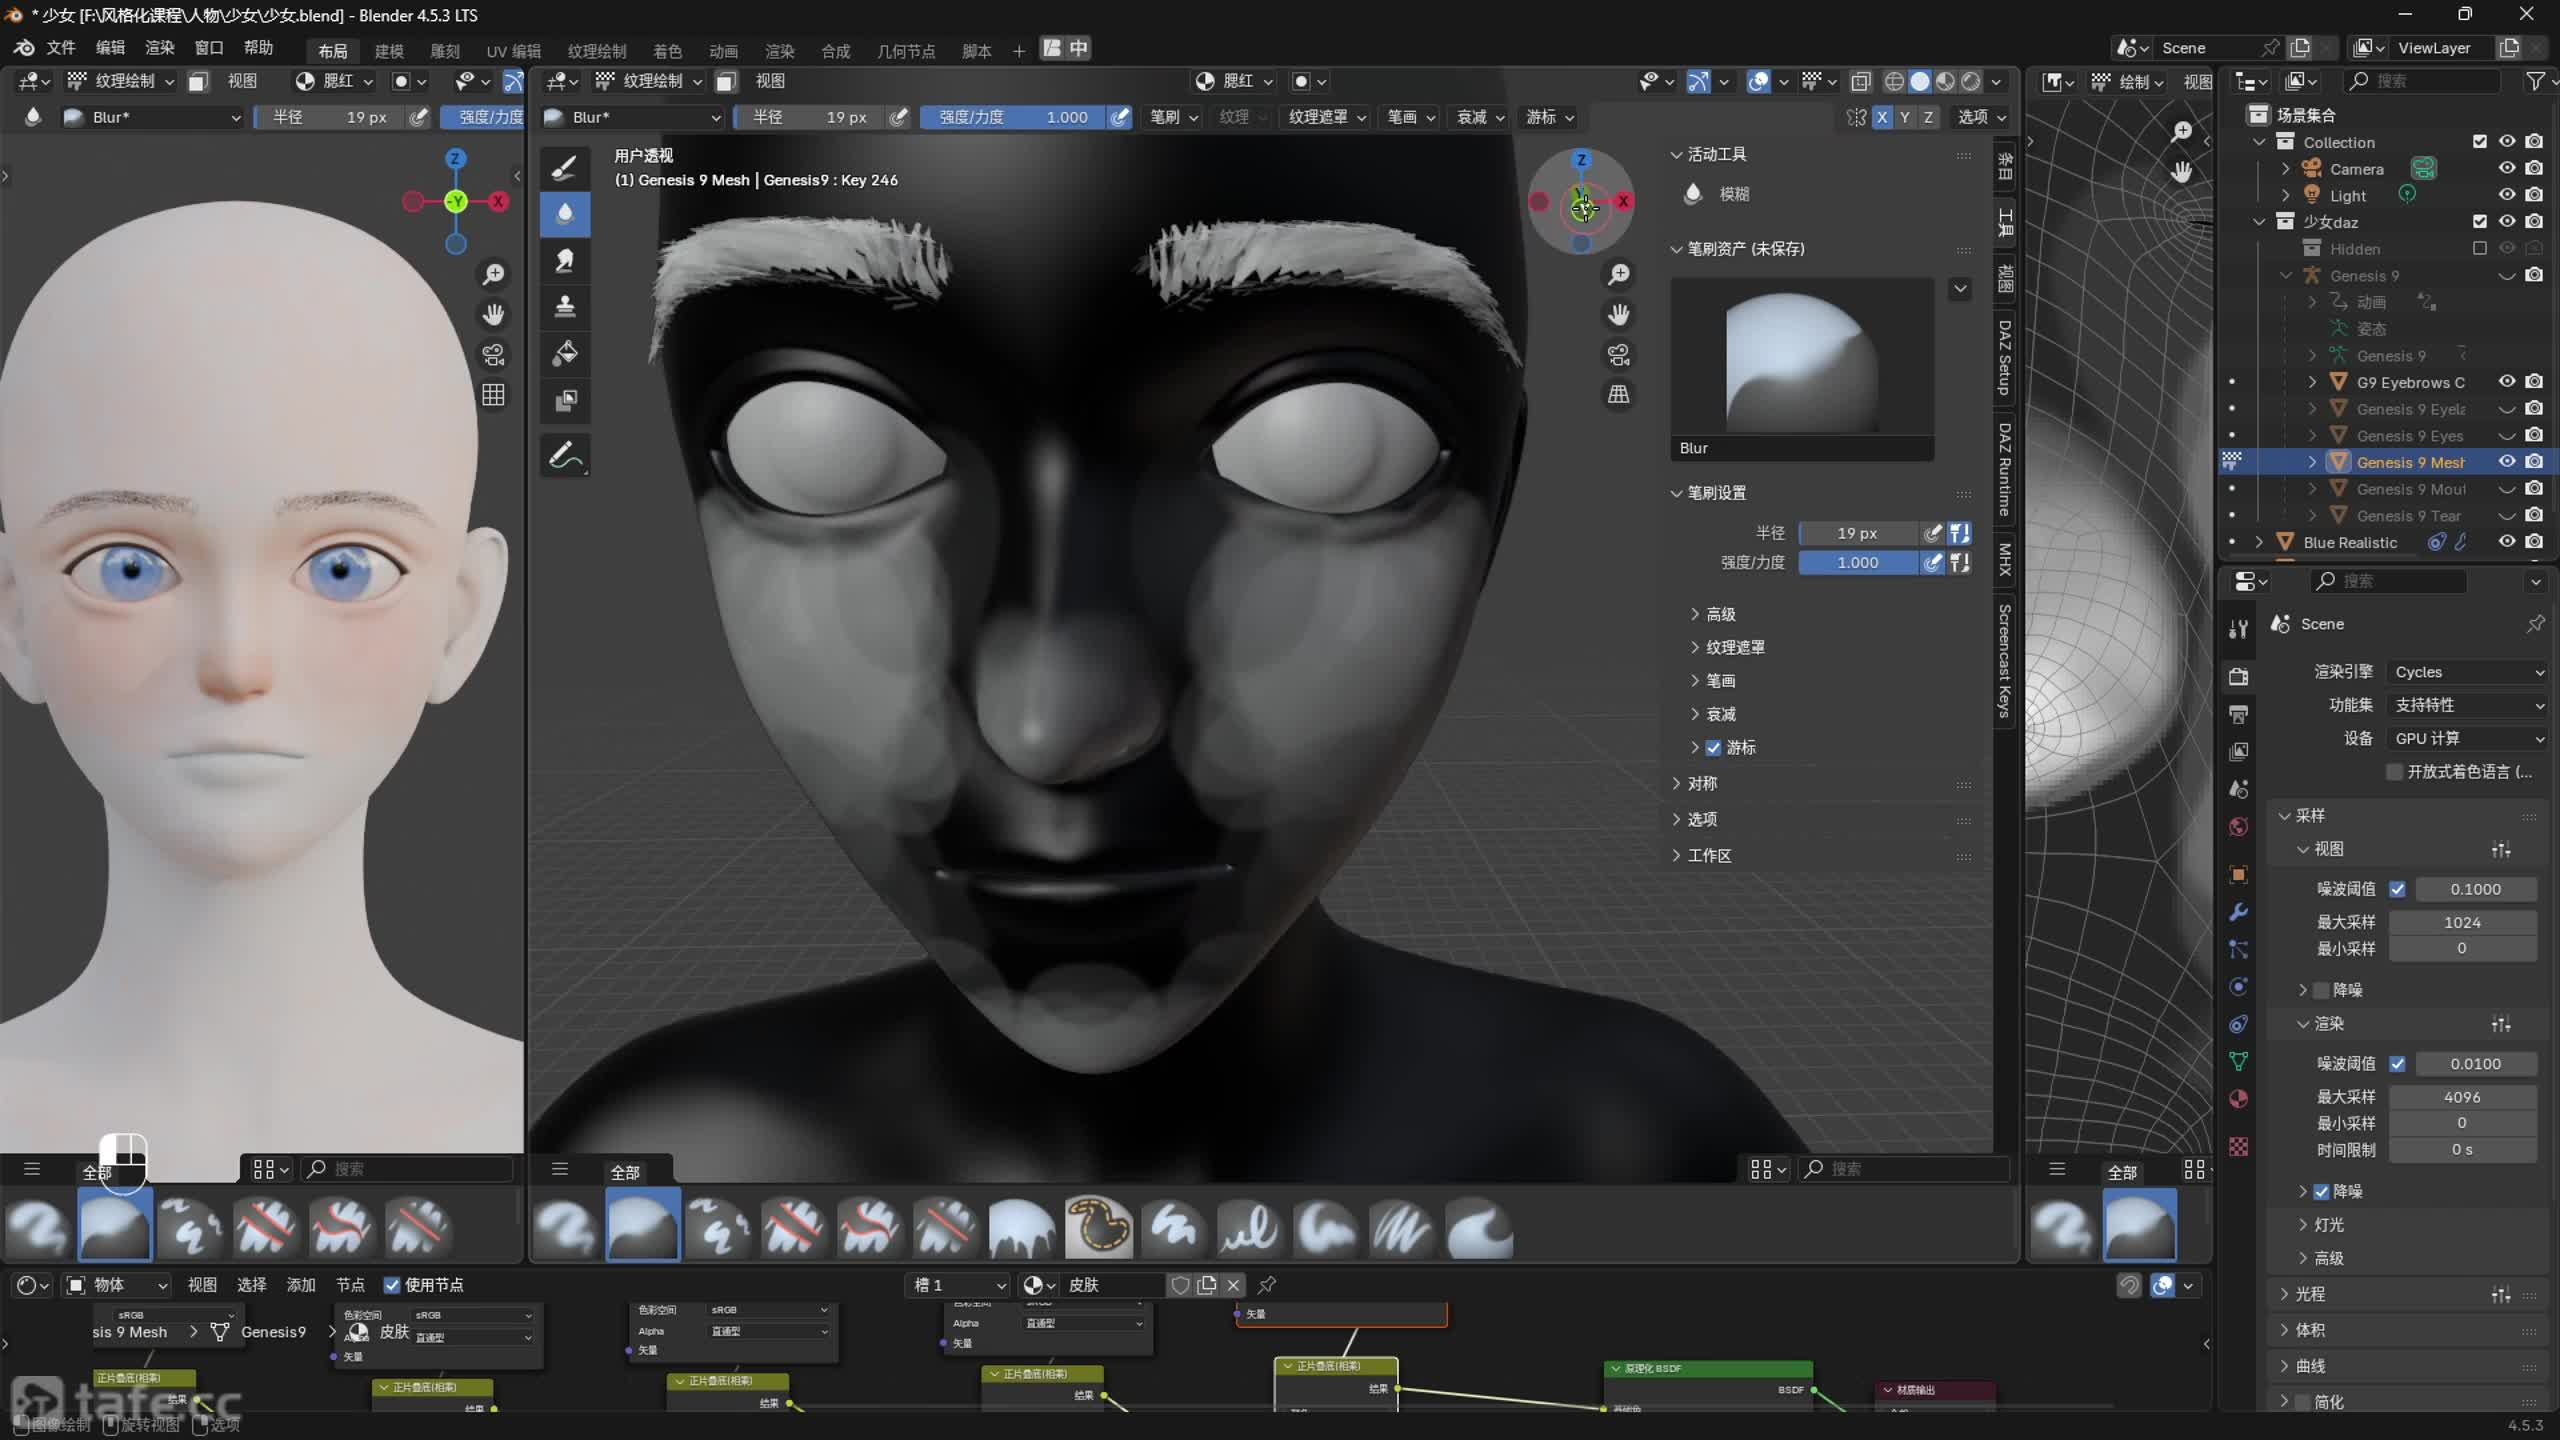The image size is (2560, 1440).
Task: Open the 文件 menu
Action: pyautogui.click(x=61, y=48)
